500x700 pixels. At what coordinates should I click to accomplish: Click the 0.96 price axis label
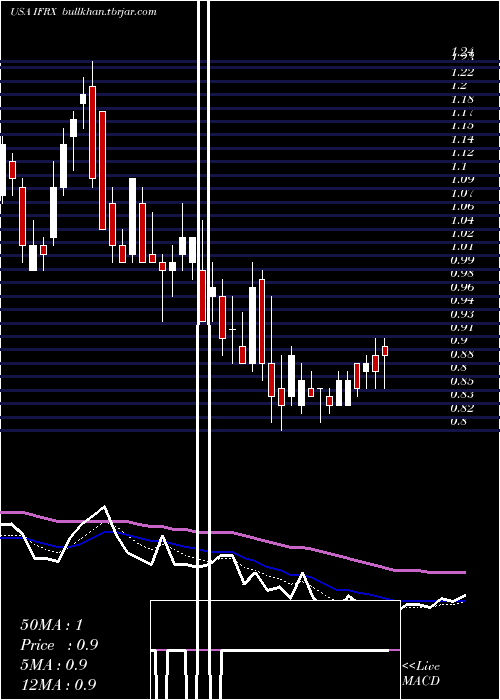click(x=462, y=287)
